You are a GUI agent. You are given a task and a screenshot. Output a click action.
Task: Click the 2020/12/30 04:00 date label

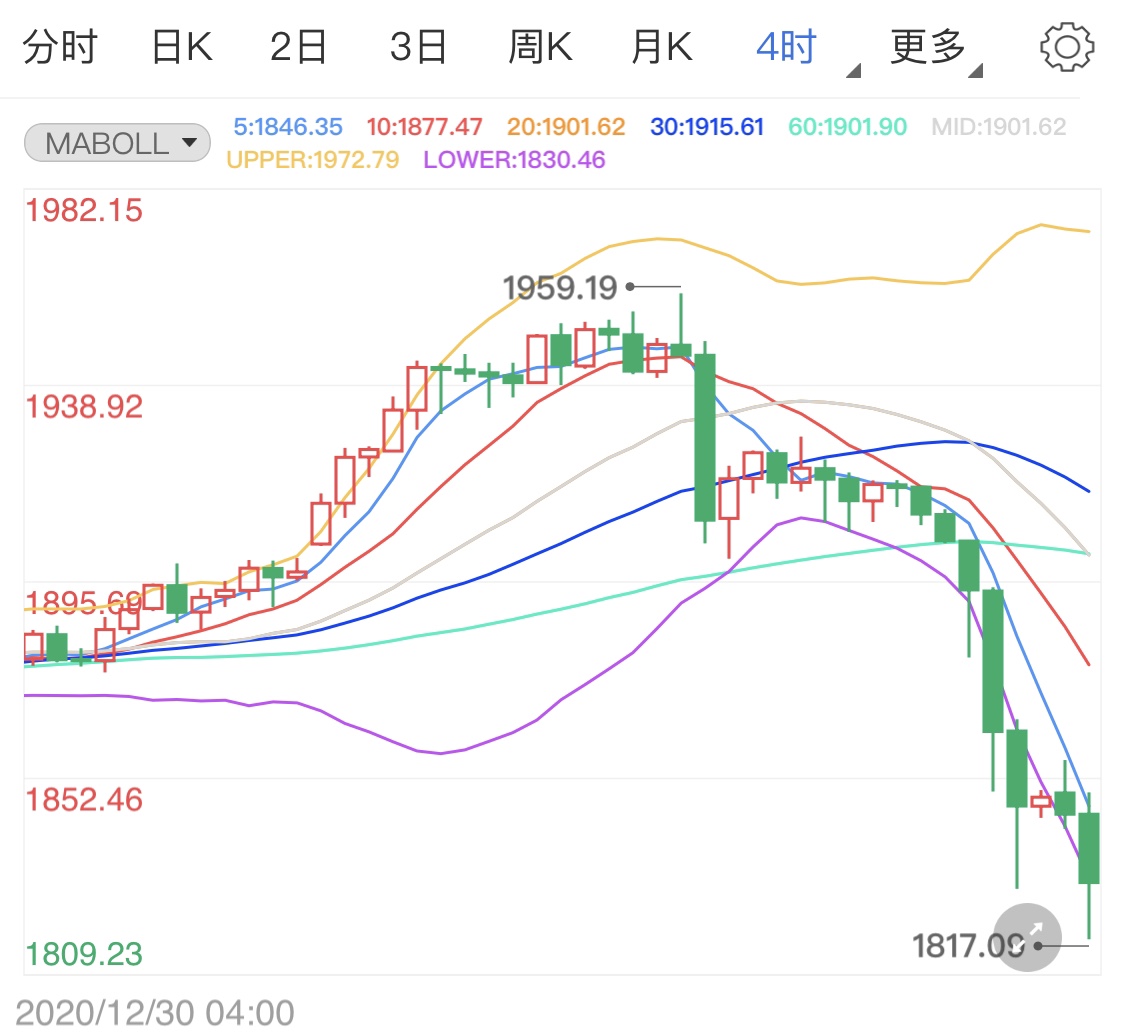click(155, 1013)
